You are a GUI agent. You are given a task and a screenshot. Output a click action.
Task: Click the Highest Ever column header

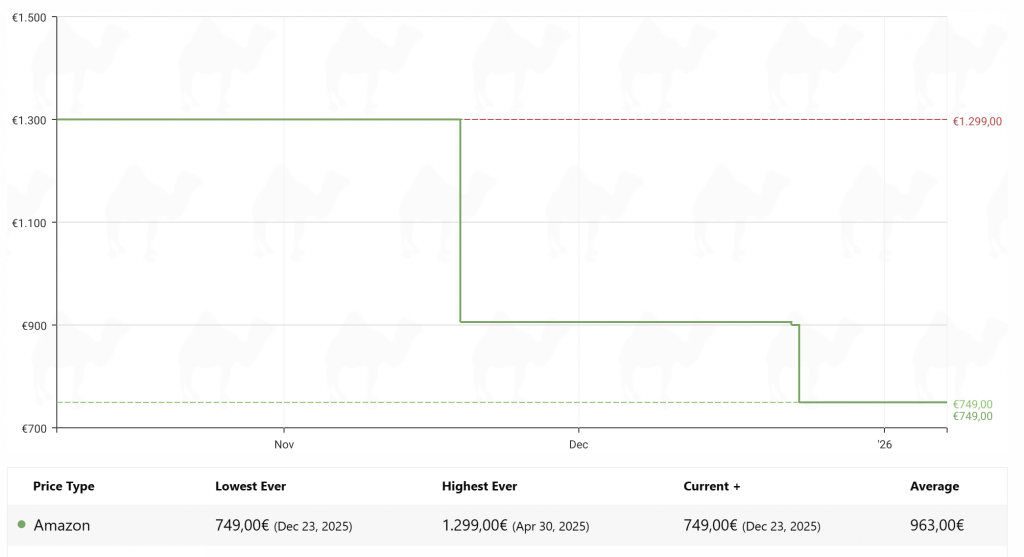[x=479, y=487]
